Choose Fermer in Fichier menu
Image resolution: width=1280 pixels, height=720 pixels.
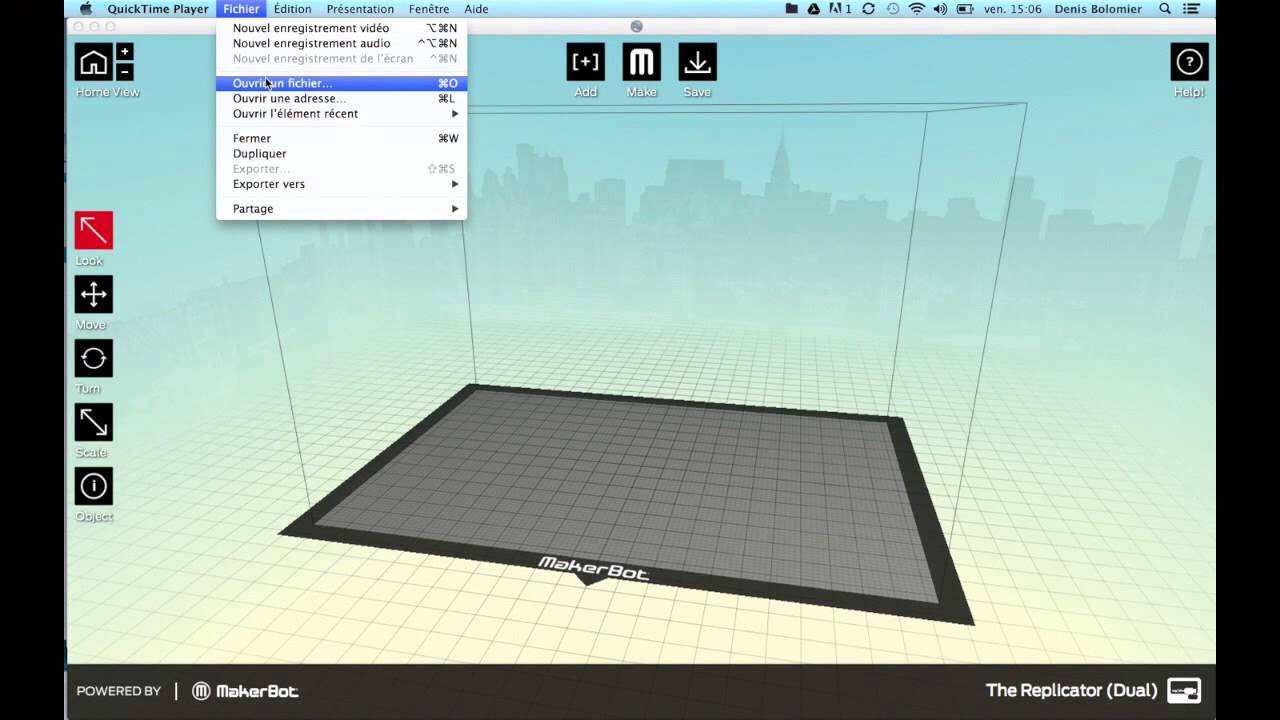[x=341, y=139]
